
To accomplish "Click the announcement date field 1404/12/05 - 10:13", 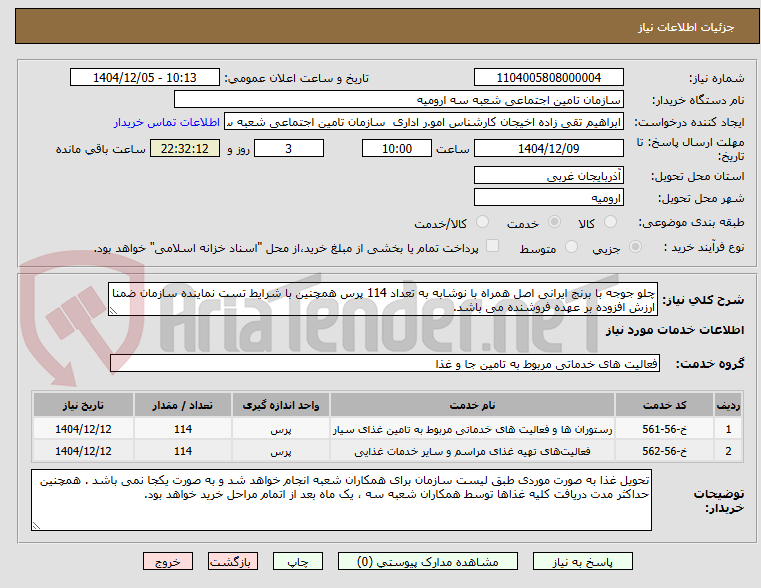I will click(145, 78).
